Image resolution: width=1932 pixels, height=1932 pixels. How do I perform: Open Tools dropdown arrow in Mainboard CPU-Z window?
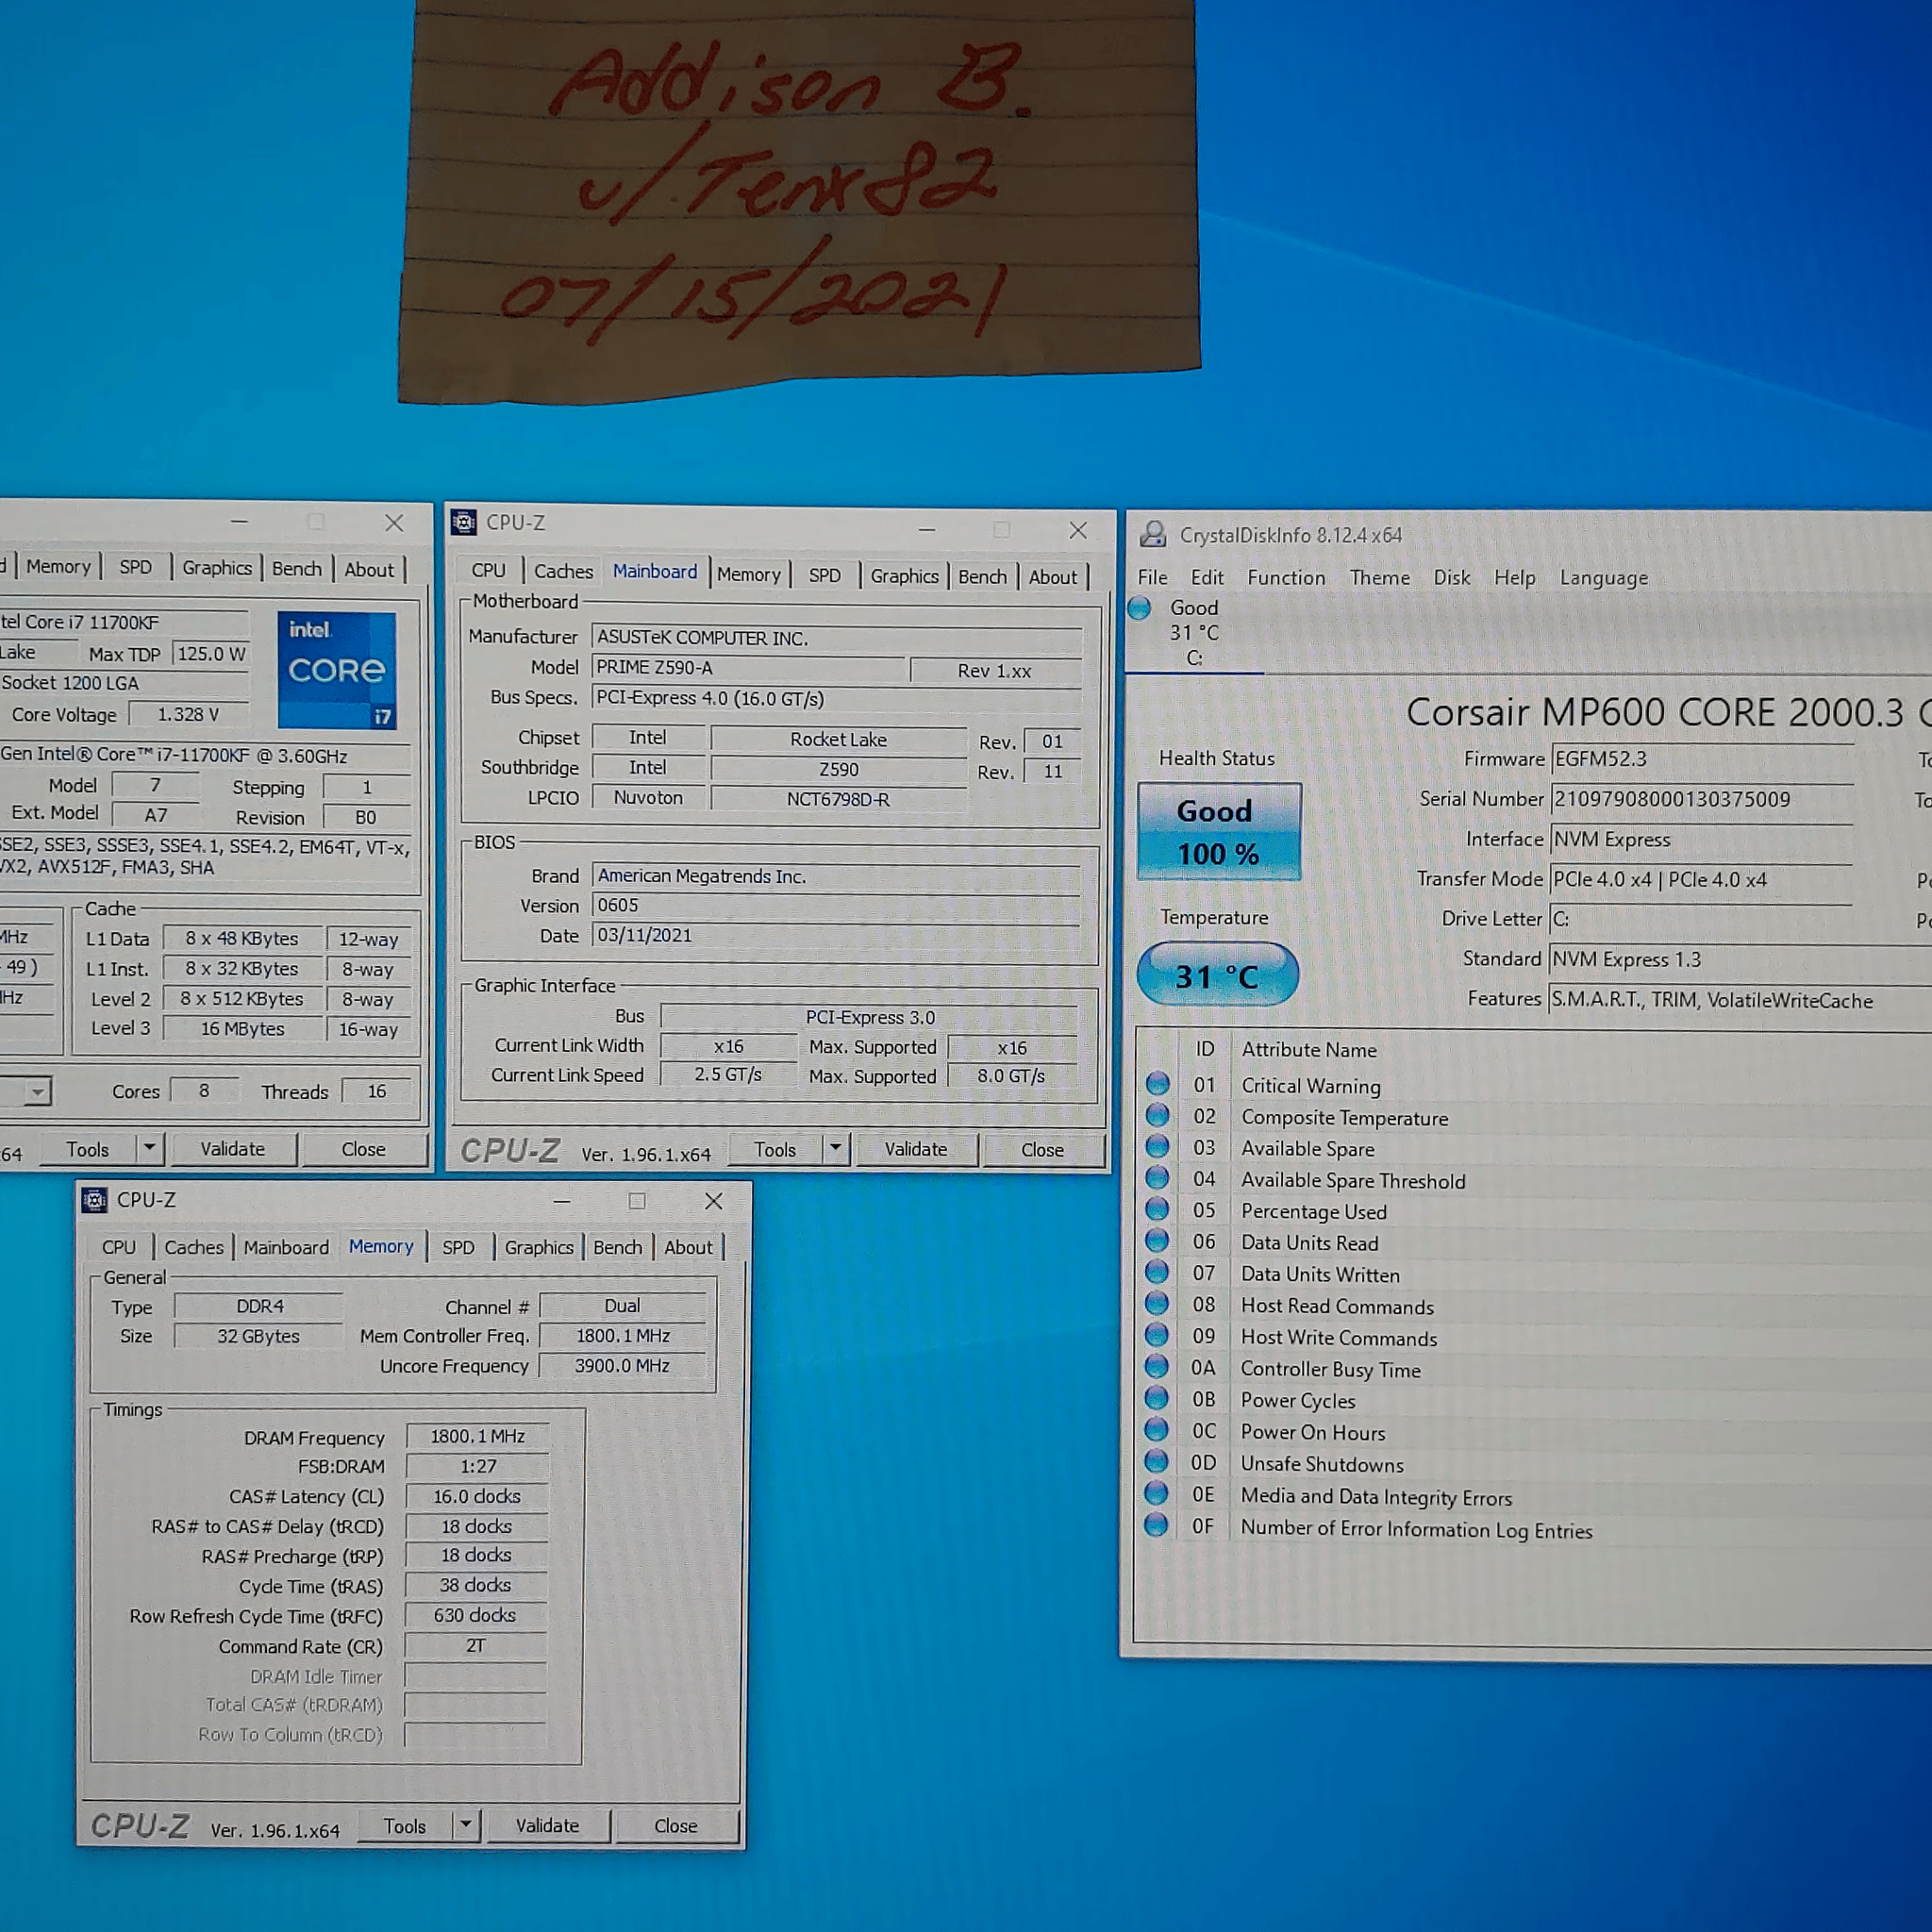click(836, 1148)
